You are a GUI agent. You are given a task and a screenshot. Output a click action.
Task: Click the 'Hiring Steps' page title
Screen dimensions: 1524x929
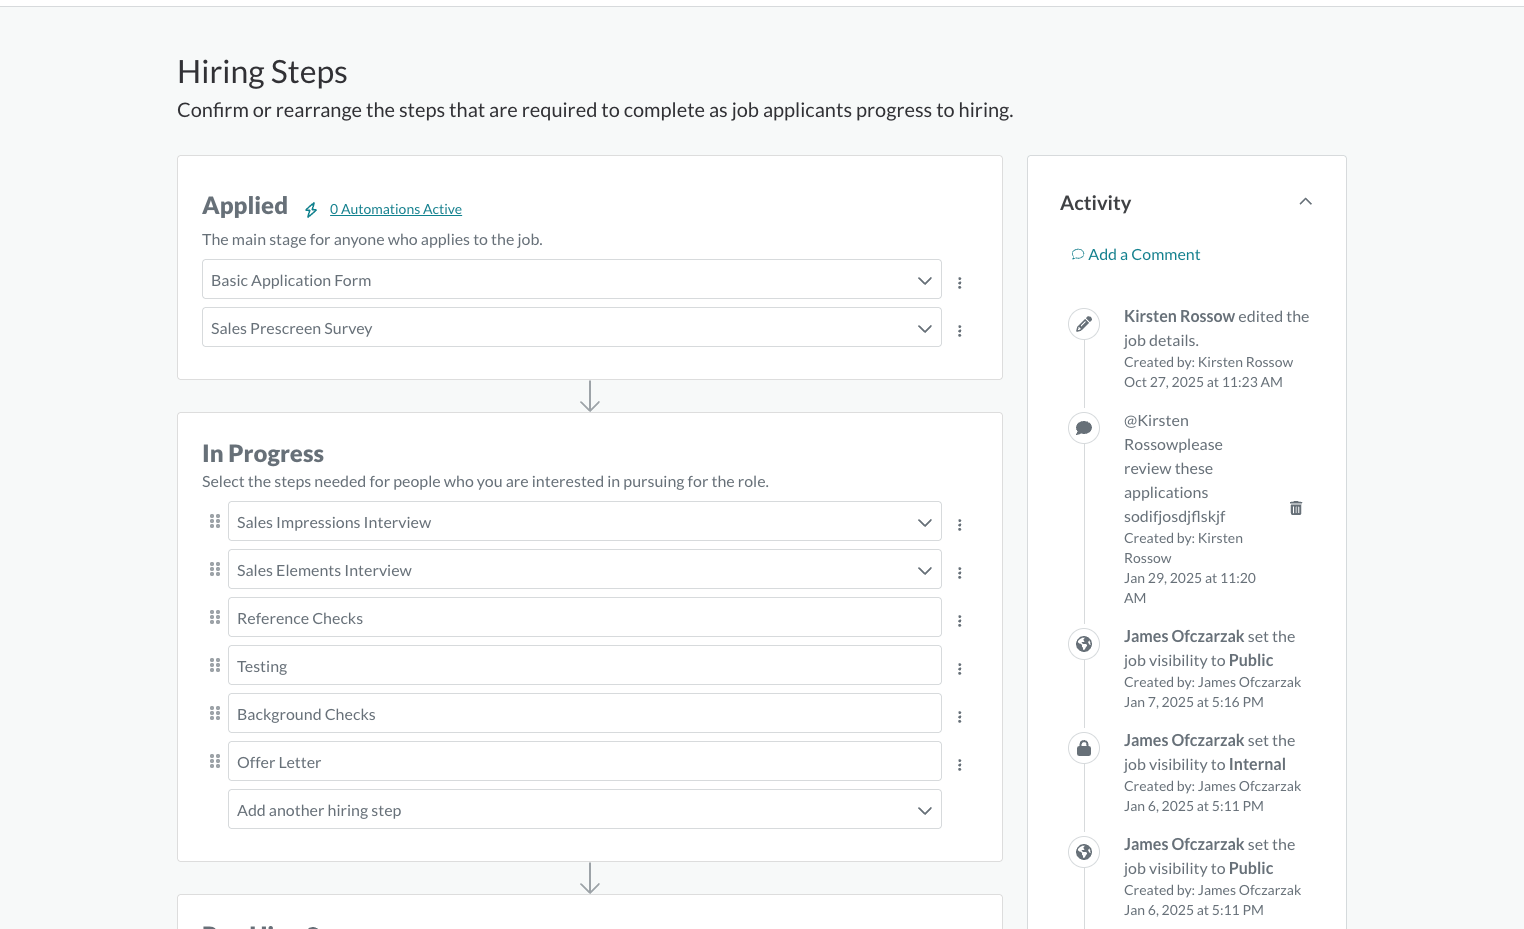coord(262,72)
